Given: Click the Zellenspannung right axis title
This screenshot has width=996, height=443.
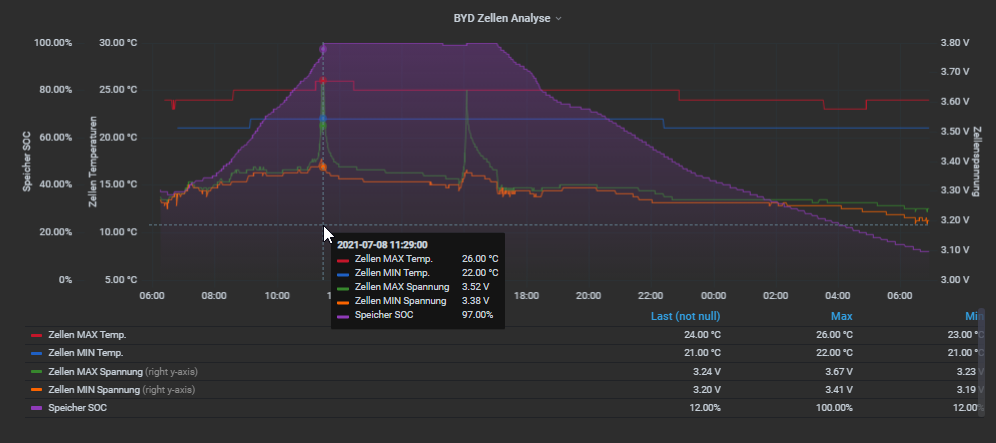Looking at the screenshot, I should tap(977, 161).
